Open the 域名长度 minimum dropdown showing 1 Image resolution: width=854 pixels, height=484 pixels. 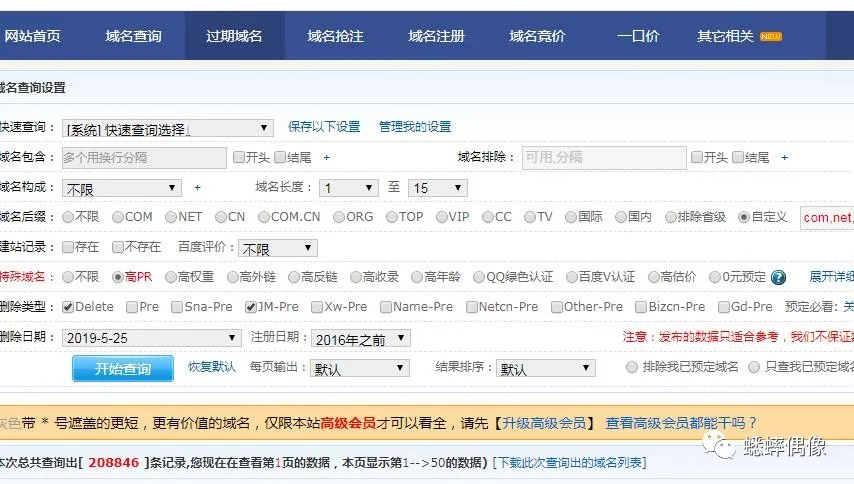click(349, 188)
